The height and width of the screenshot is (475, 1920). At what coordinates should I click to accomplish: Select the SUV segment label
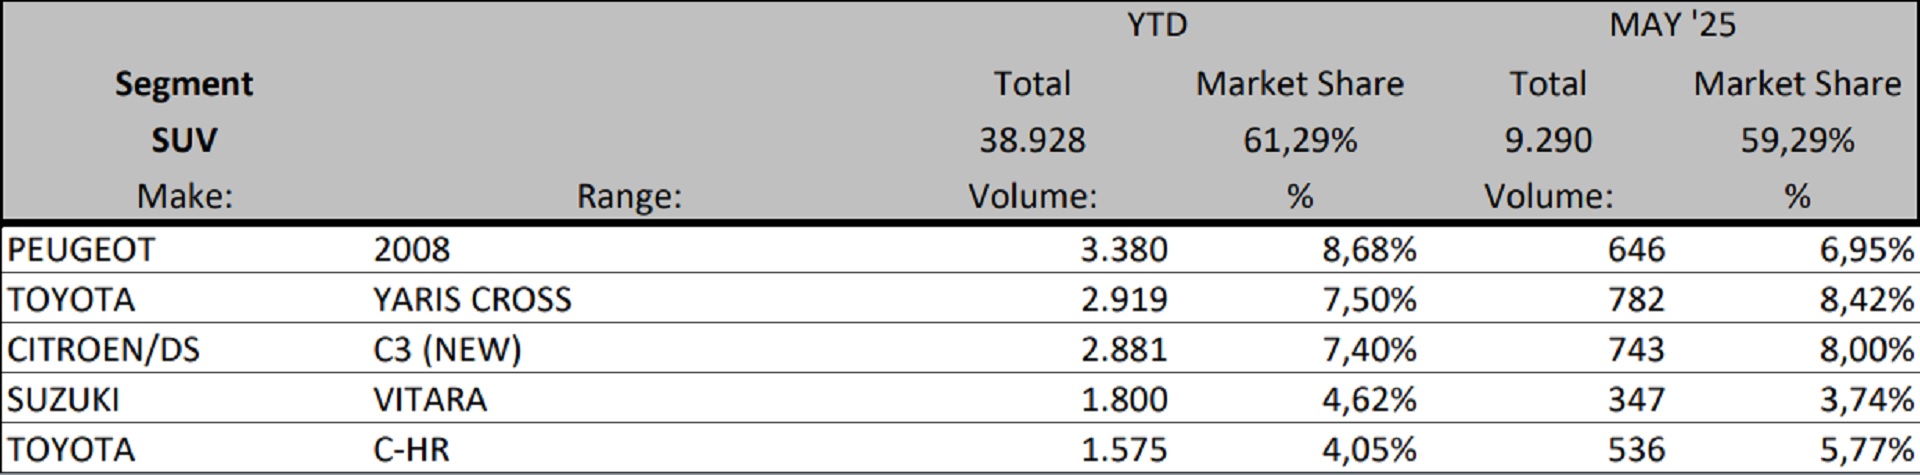point(184,140)
